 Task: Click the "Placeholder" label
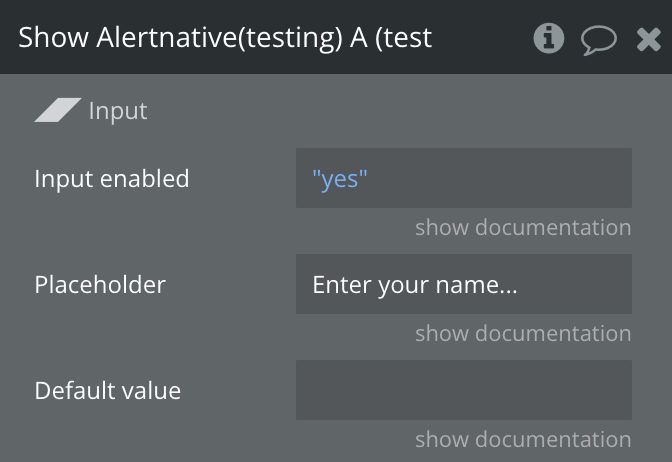100,285
